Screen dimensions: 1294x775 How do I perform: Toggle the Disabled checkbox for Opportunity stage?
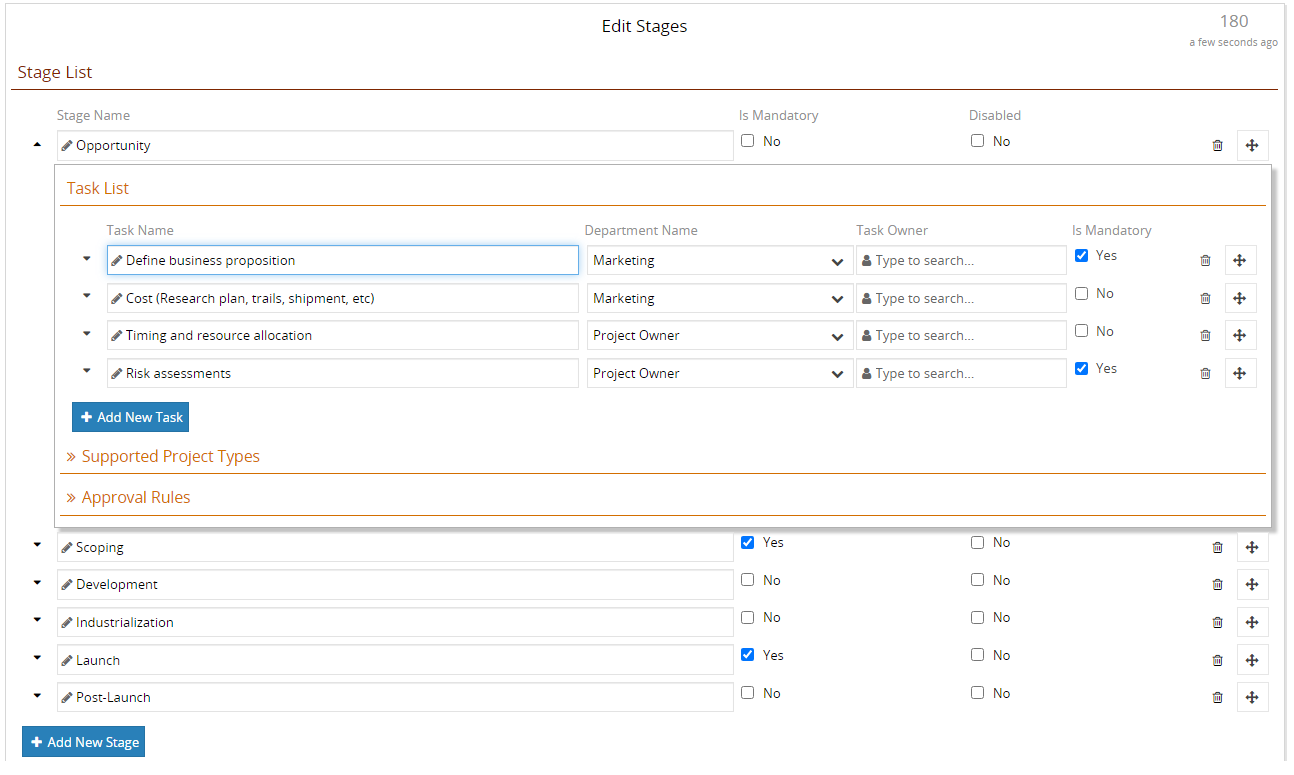(978, 141)
